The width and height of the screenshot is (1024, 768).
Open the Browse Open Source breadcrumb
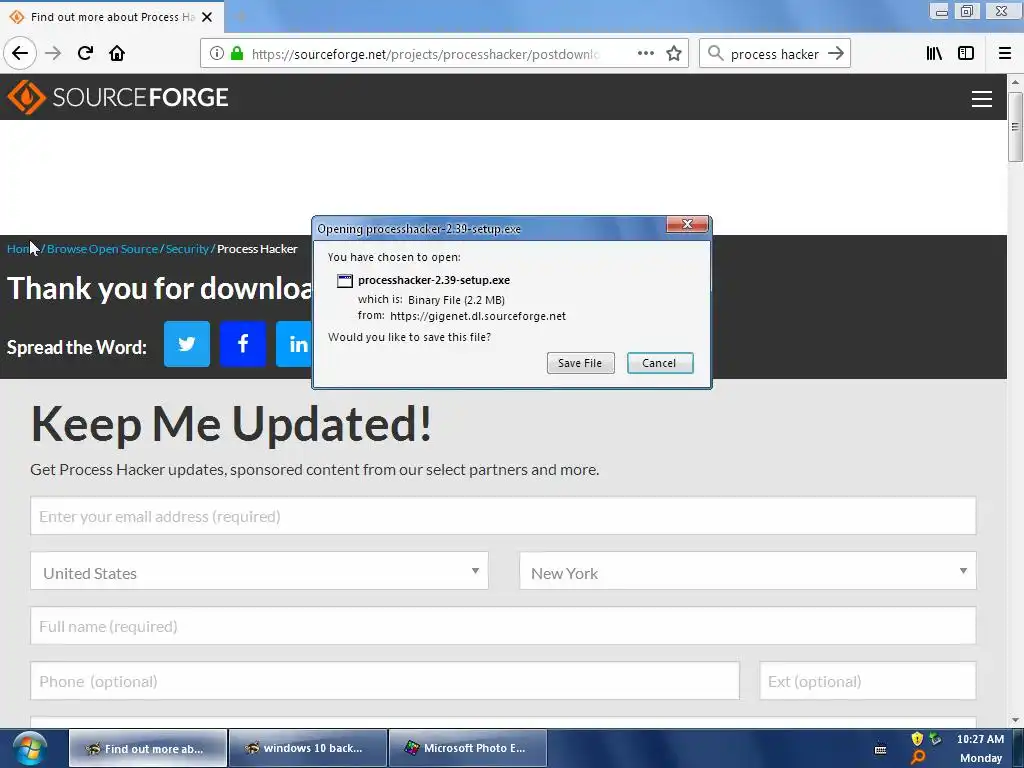[x=103, y=249]
